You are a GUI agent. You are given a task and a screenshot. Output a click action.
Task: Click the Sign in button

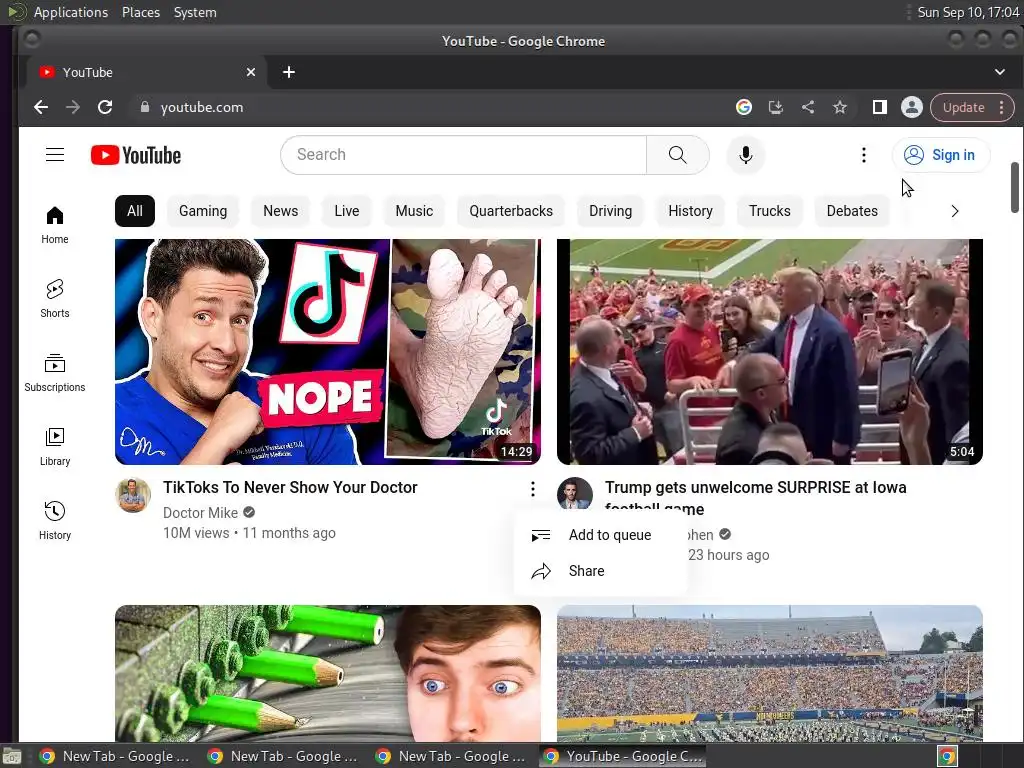(941, 155)
